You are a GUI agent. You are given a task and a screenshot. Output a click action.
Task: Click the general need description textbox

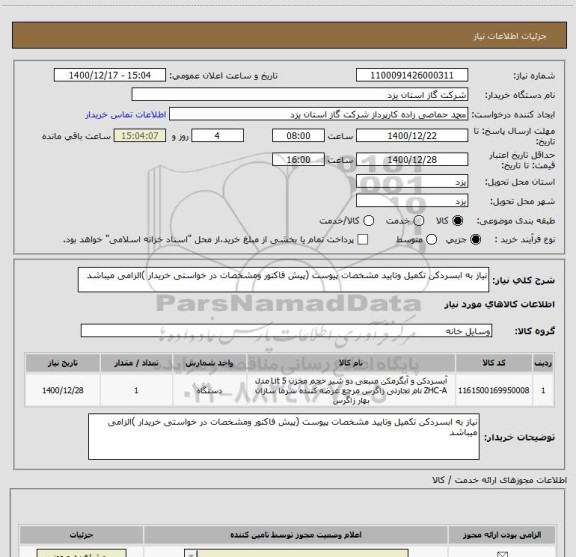coord(283,280)
